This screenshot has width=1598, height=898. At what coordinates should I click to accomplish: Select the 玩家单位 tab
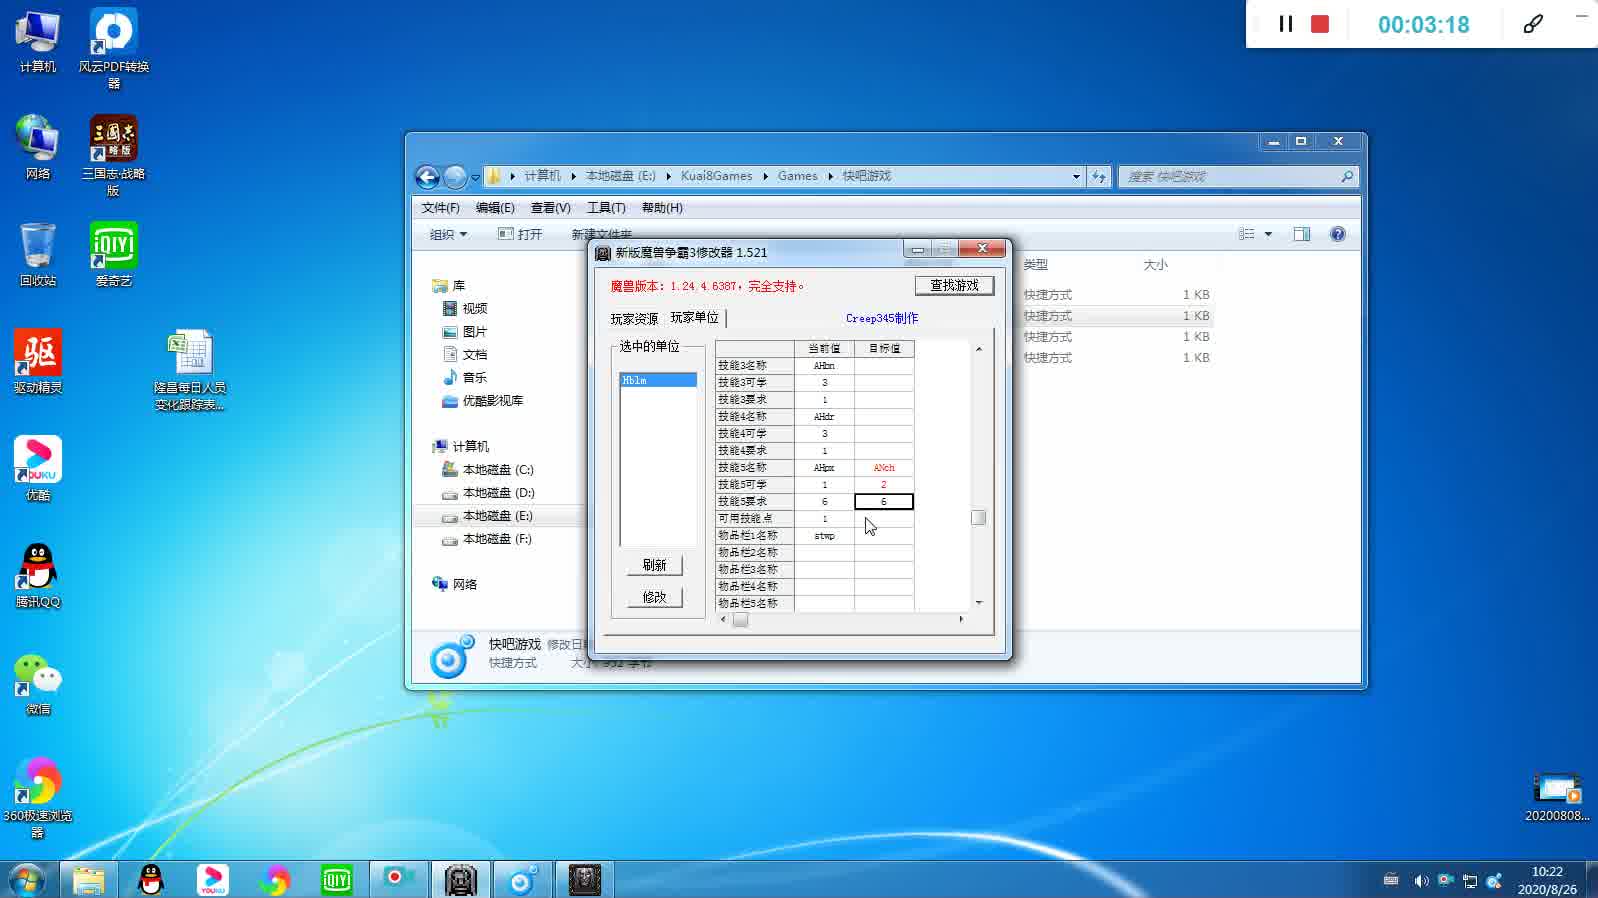coord(695,318)
